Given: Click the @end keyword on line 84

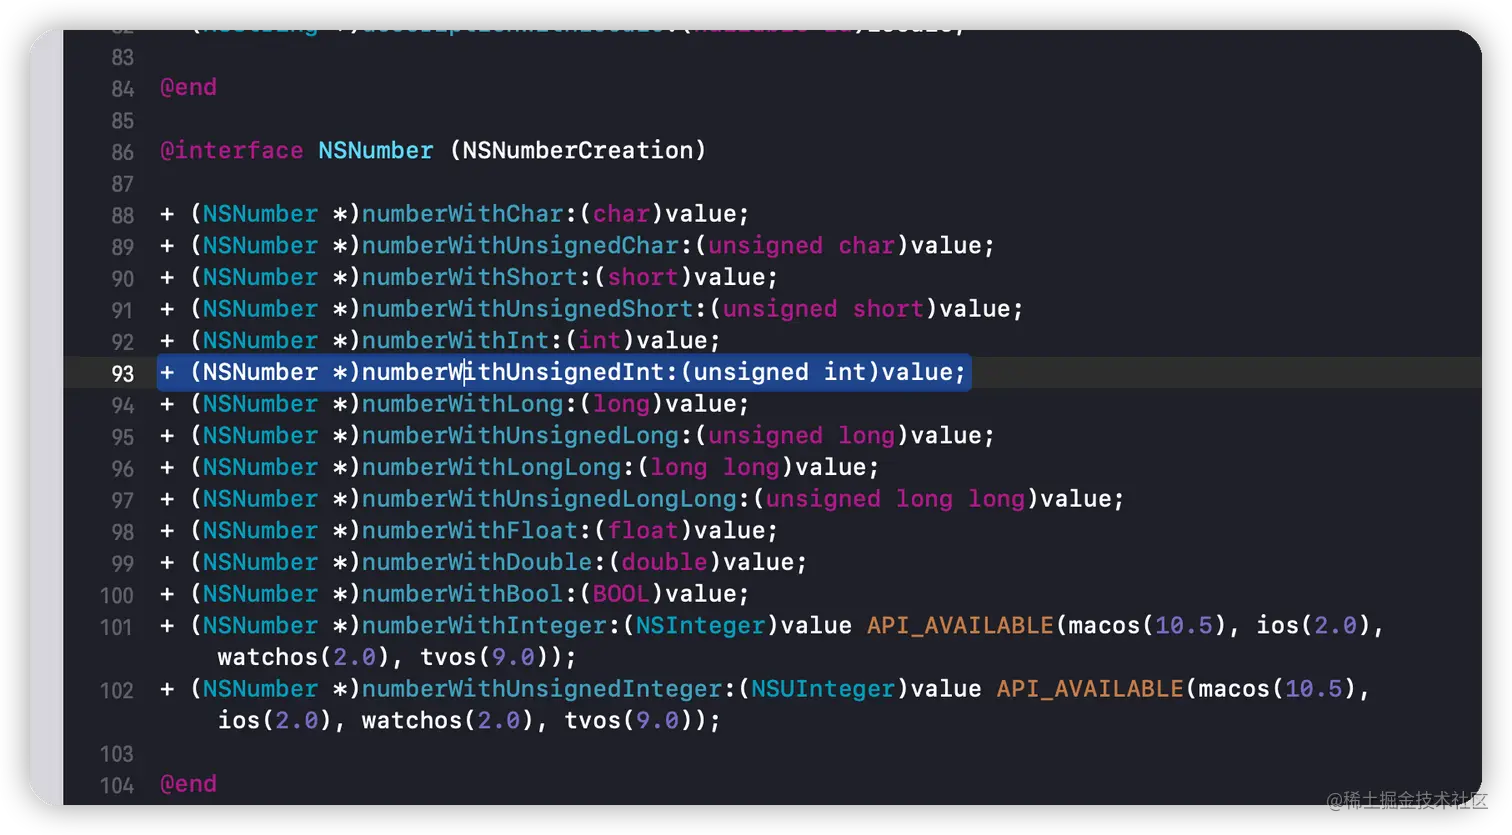Looking at the screenshot, I should 188,88.
